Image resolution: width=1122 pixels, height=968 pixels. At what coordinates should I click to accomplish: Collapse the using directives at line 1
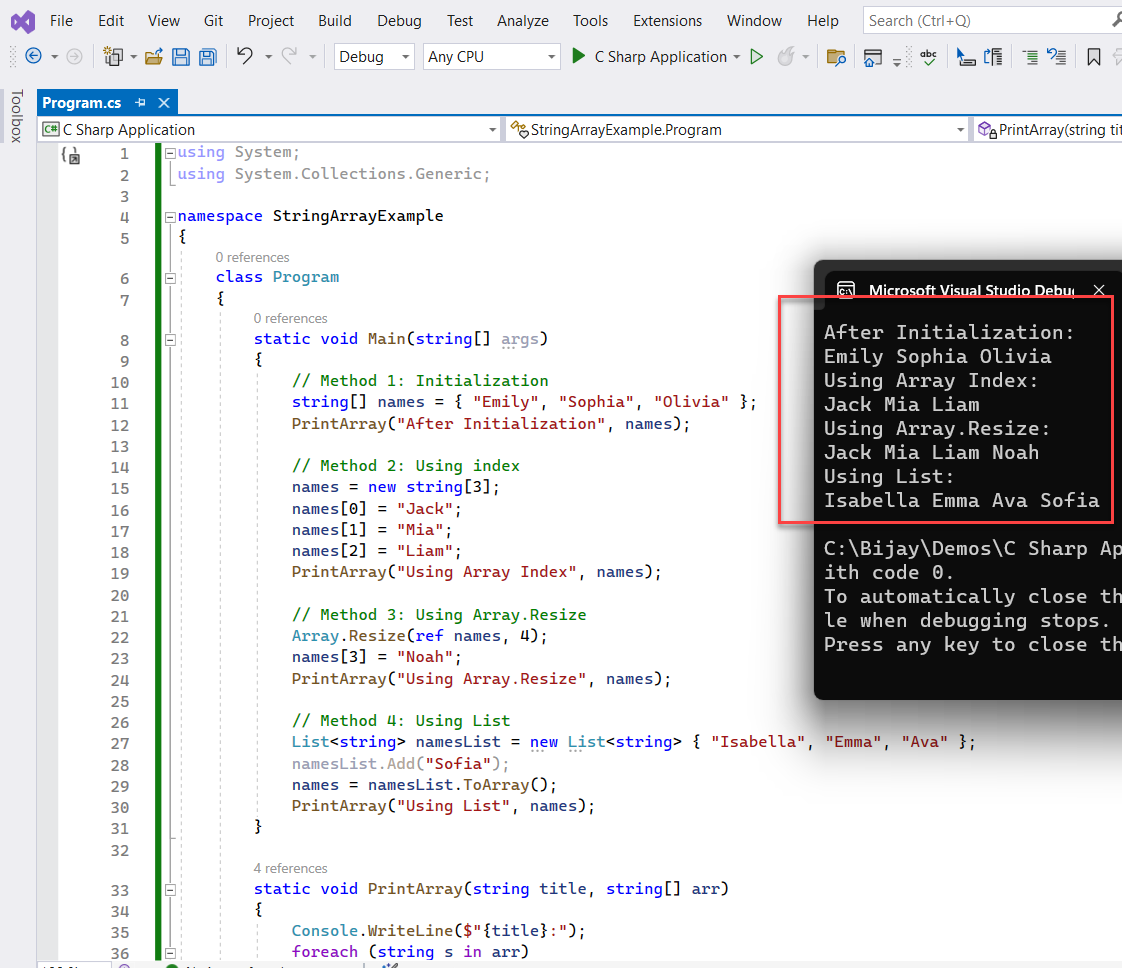coord(170,153)
